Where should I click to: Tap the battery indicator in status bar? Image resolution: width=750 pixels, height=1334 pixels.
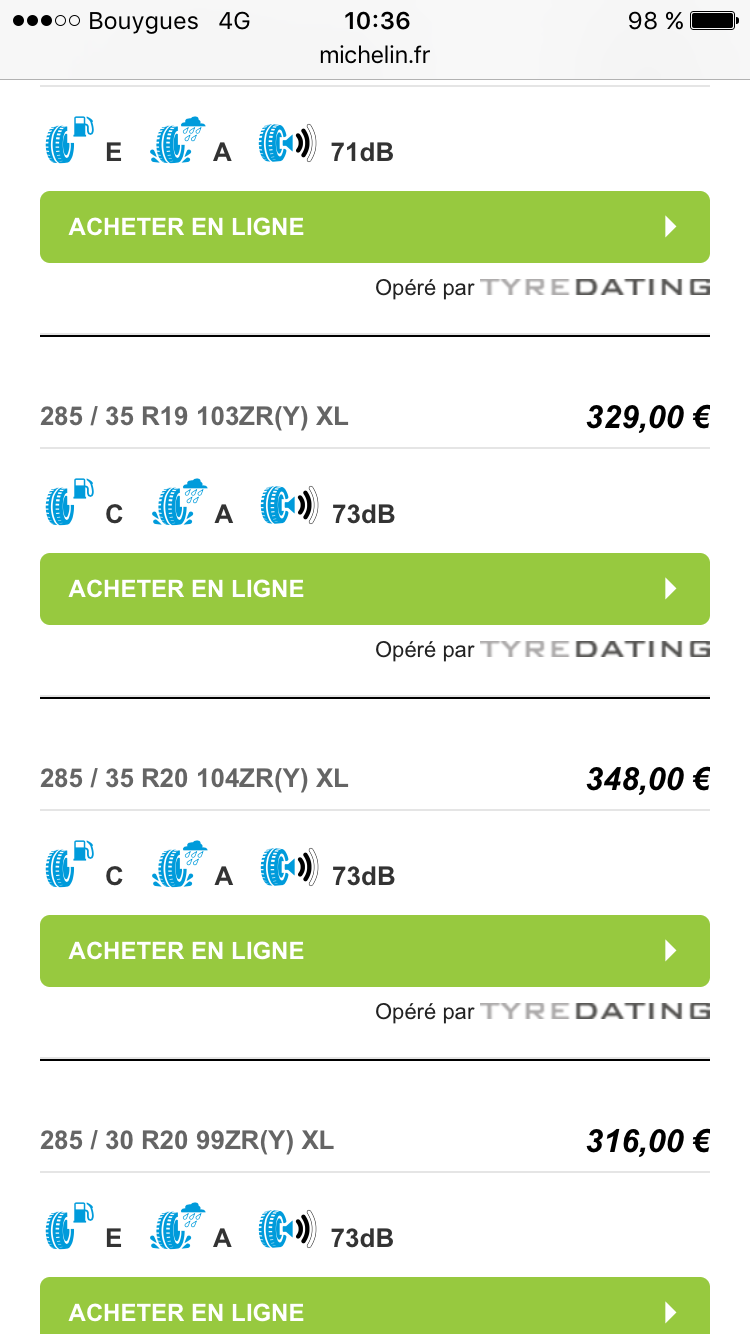pos(714,21)
